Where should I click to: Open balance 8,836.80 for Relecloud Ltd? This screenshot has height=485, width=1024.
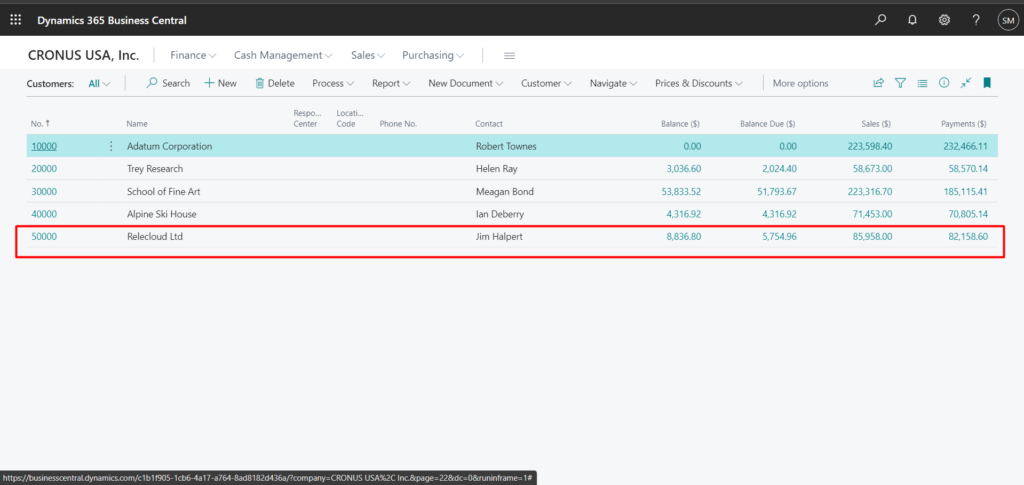point(684,236)
